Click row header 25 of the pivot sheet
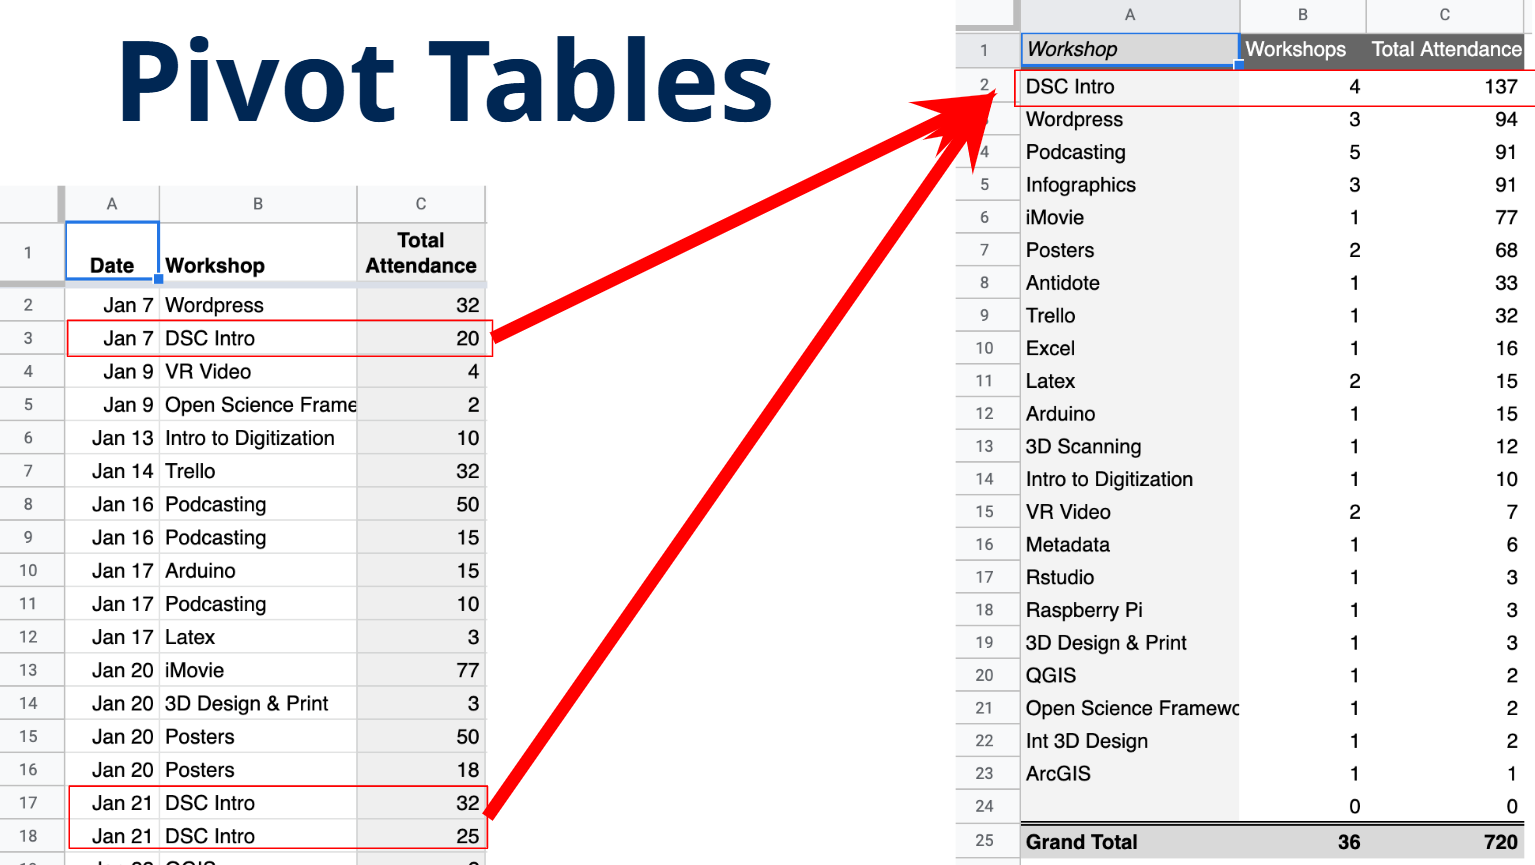The image size is (1535, 865). [984, 841]
